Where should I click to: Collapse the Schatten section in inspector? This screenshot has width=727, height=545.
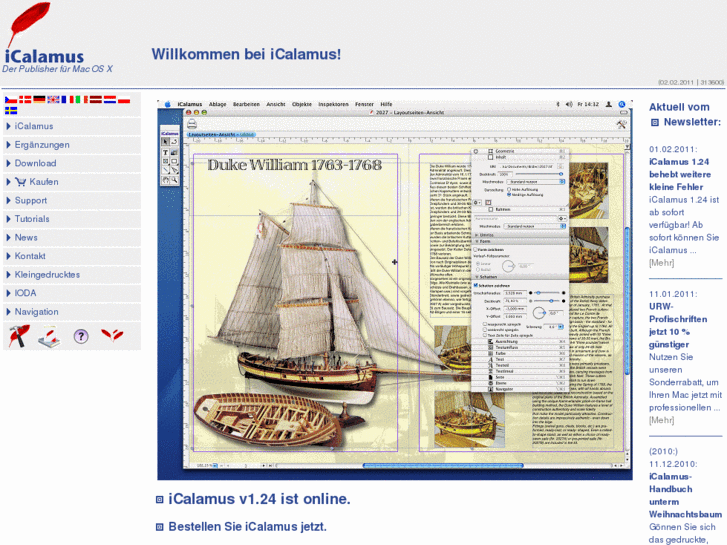(x=476, y=277)
